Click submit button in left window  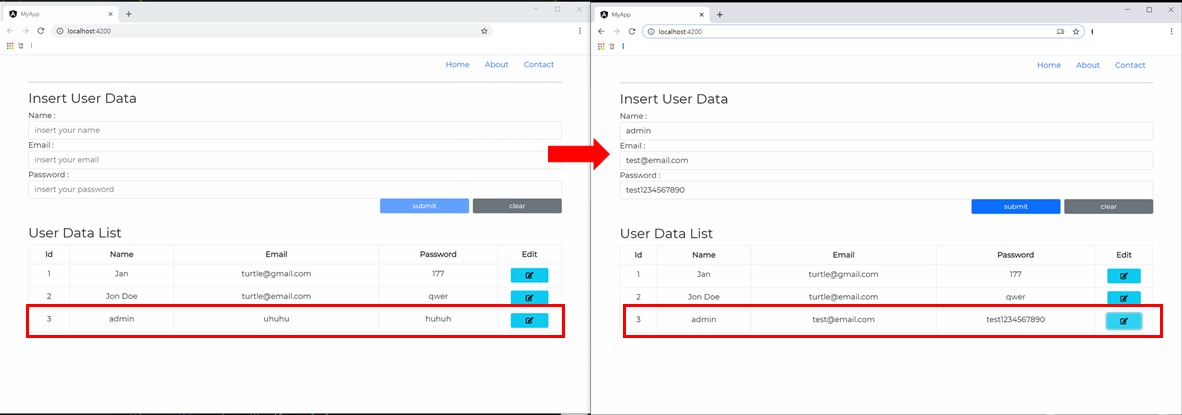tap(424, 206)
